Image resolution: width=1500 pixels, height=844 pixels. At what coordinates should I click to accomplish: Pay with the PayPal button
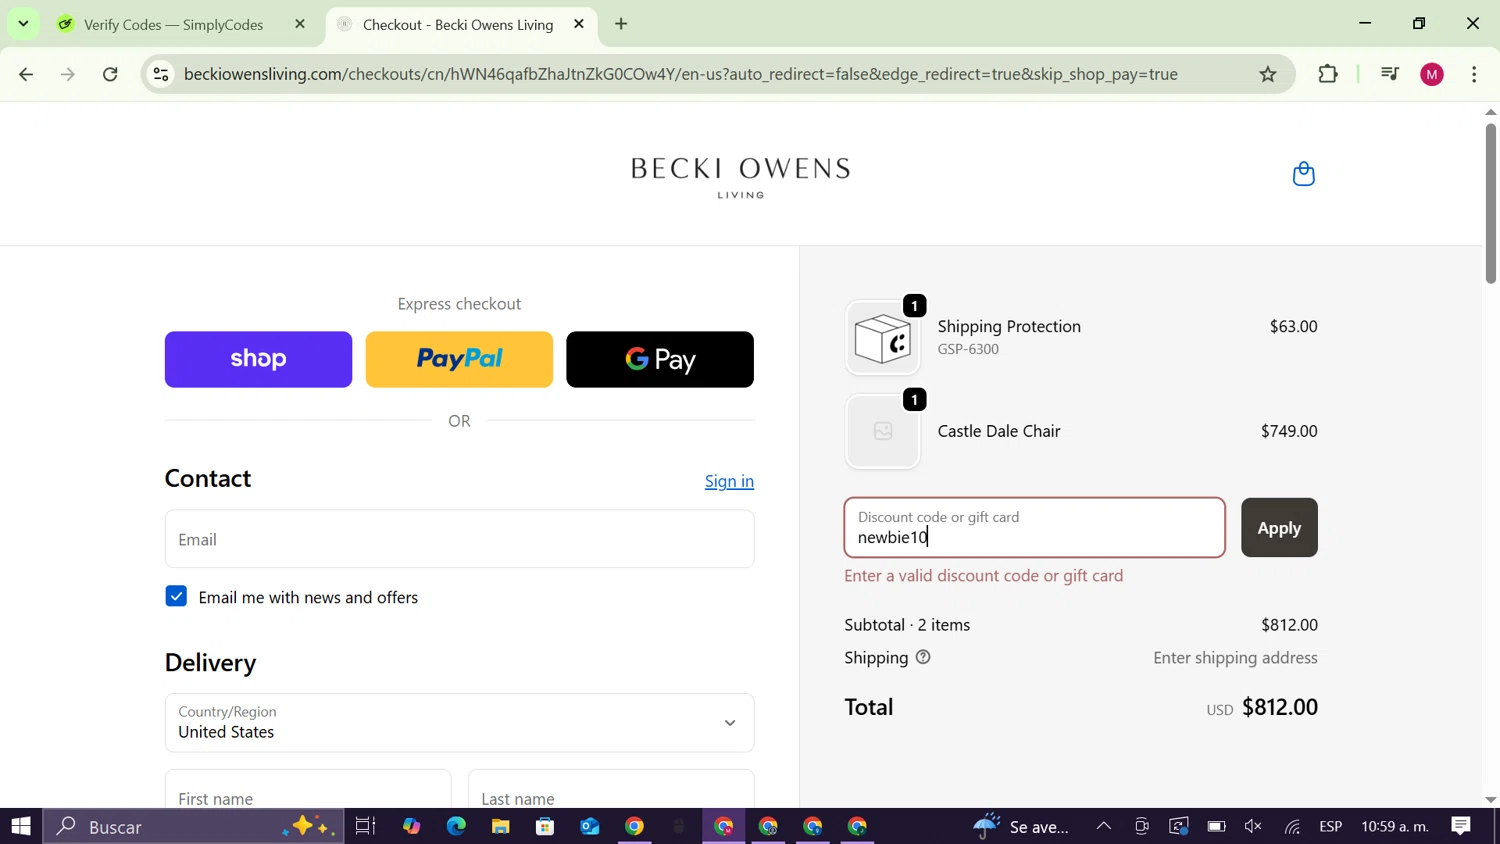click(459, 359)
